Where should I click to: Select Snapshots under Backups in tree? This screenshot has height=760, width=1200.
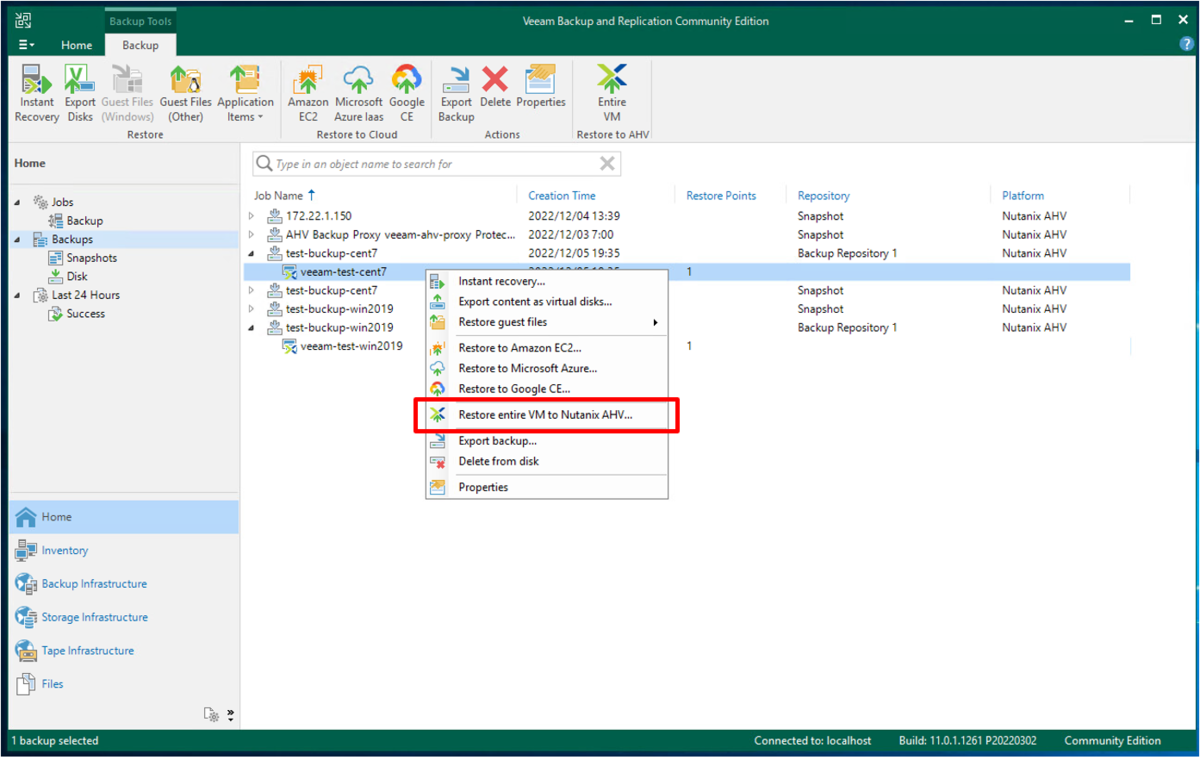coord(83,258)
